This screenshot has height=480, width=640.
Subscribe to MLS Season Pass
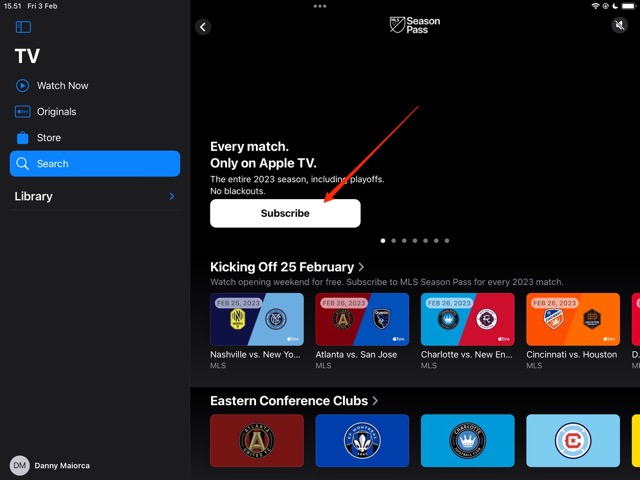pyautogui.click(x=285, y=213)
